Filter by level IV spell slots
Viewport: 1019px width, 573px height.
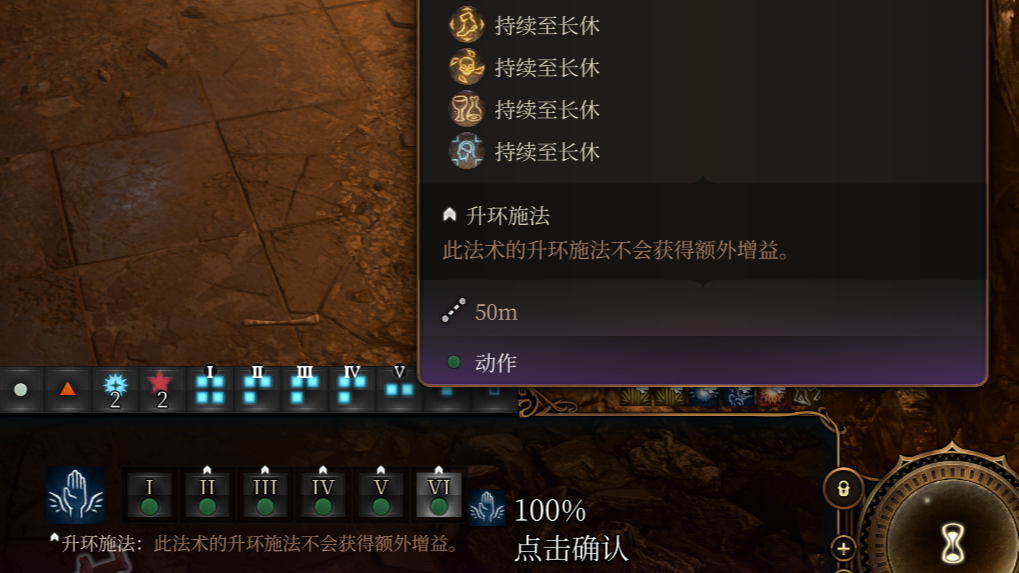tap(352, 388)
